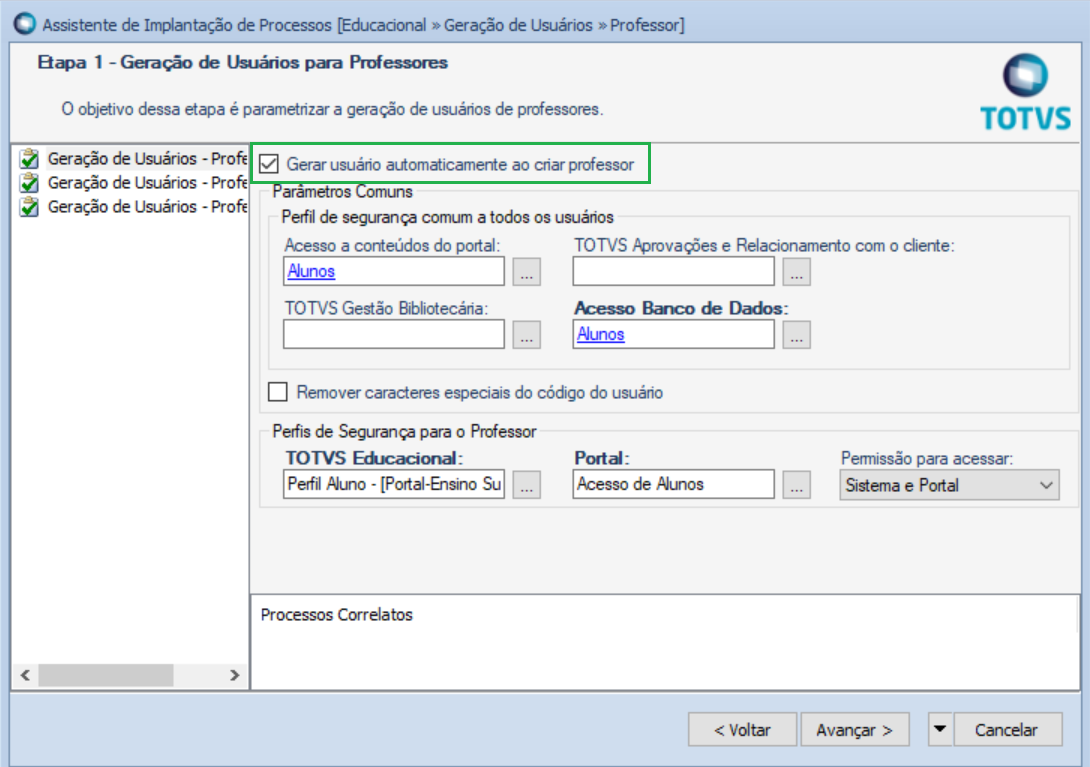Open the Alunos link under Acesso Banco de Dados

[601, 334]
